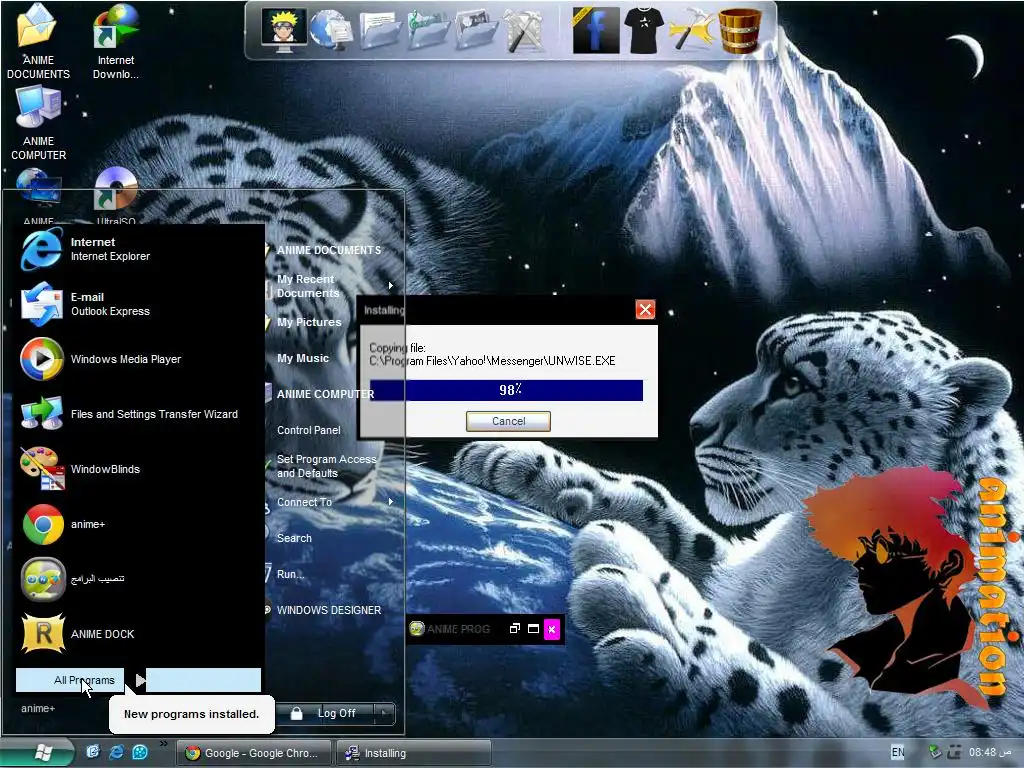Launch Windows Media Player from Start menu
1024x768 pixels.
click(x=138, y=359)
